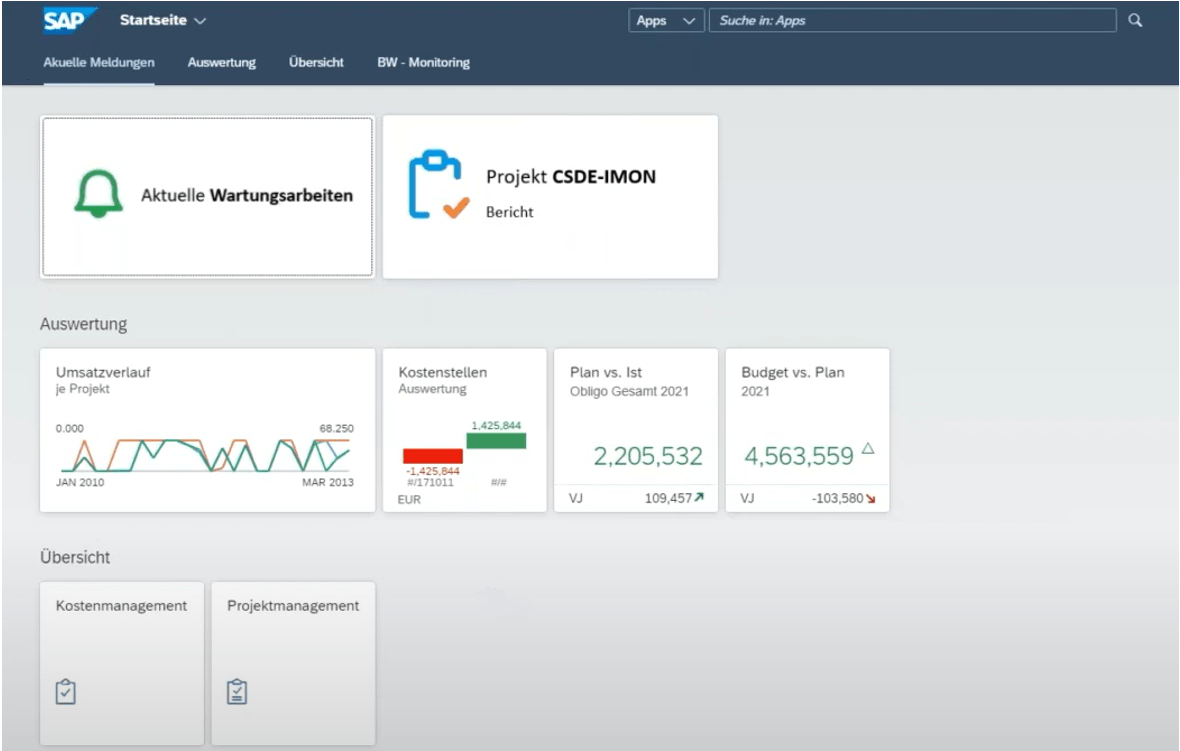1180x751 pixels.
Task: Click the 2,205,532 value
Action: [x=648, y=456]
